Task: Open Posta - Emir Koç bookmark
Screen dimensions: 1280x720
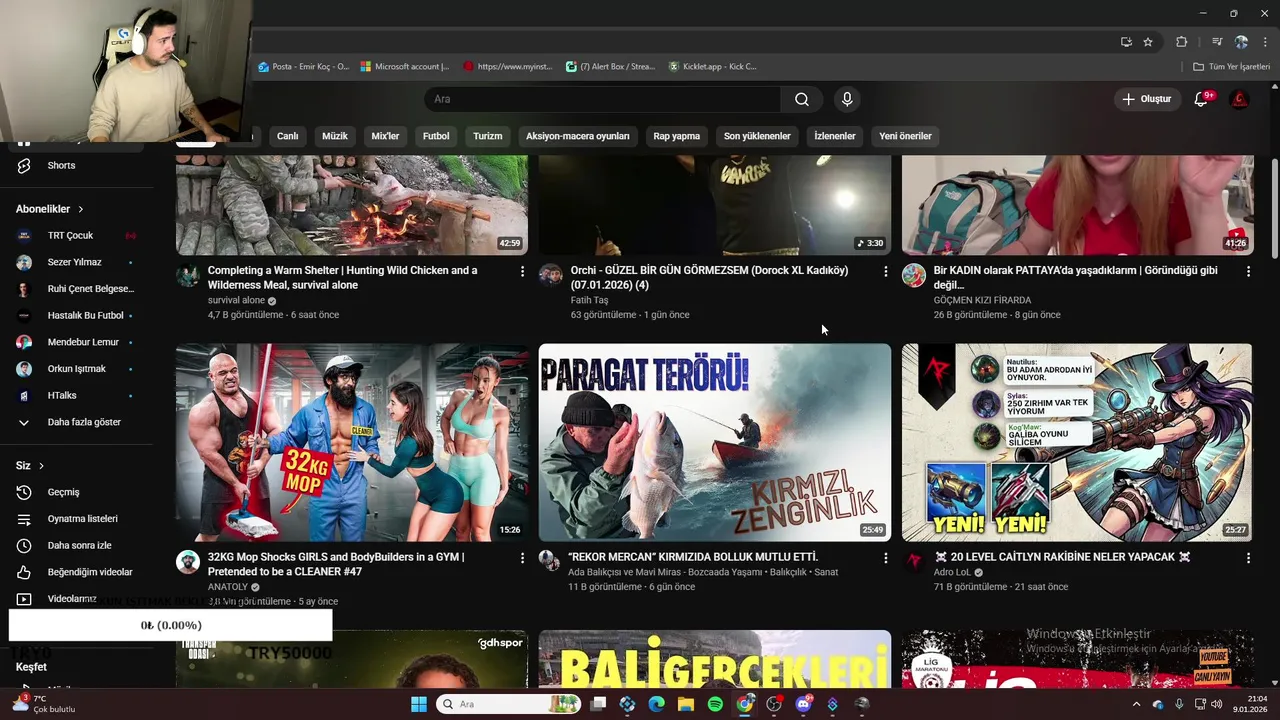Action: pos(304,67)
